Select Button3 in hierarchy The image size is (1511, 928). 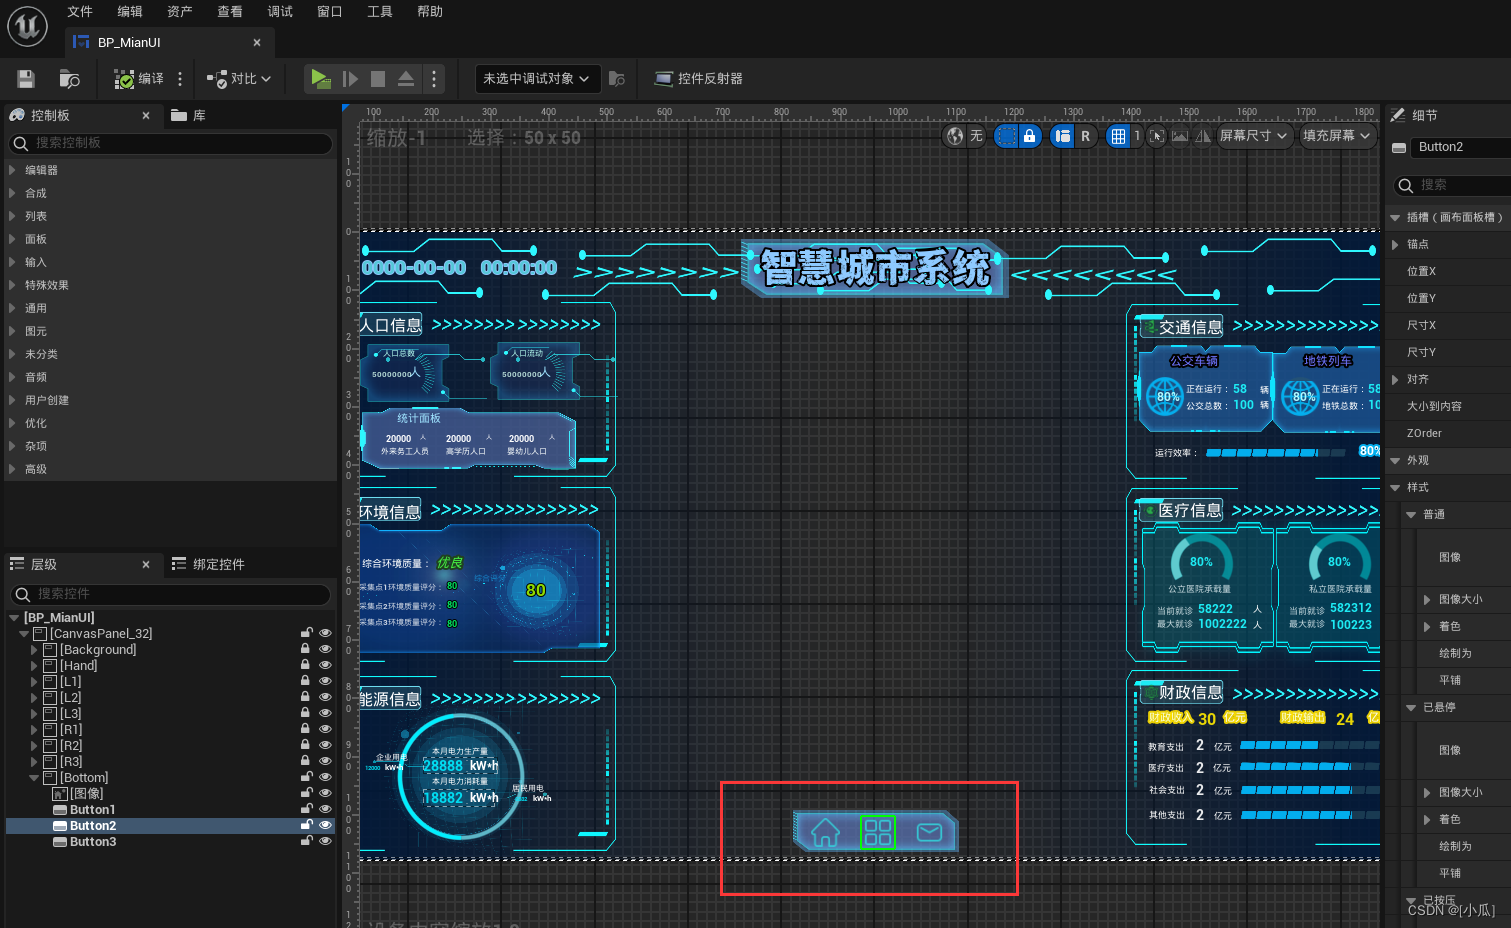[x=93, y=842]
